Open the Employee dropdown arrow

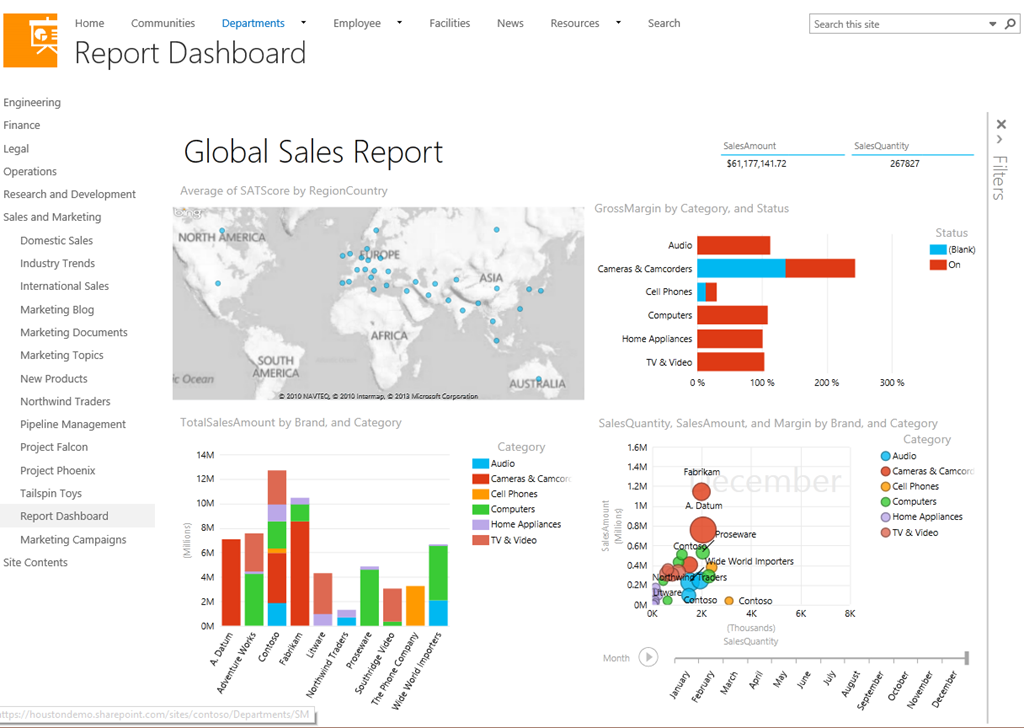[399, 23]
